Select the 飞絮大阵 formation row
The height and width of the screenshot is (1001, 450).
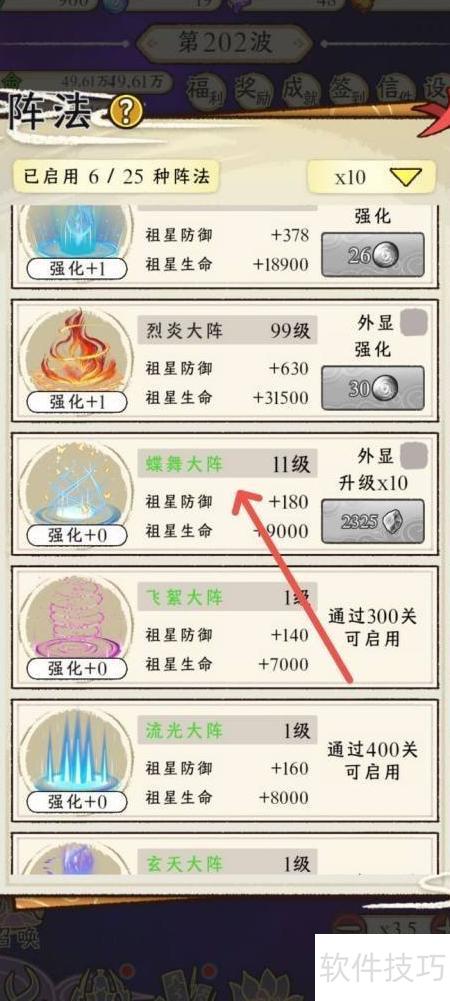pos(225,633)
